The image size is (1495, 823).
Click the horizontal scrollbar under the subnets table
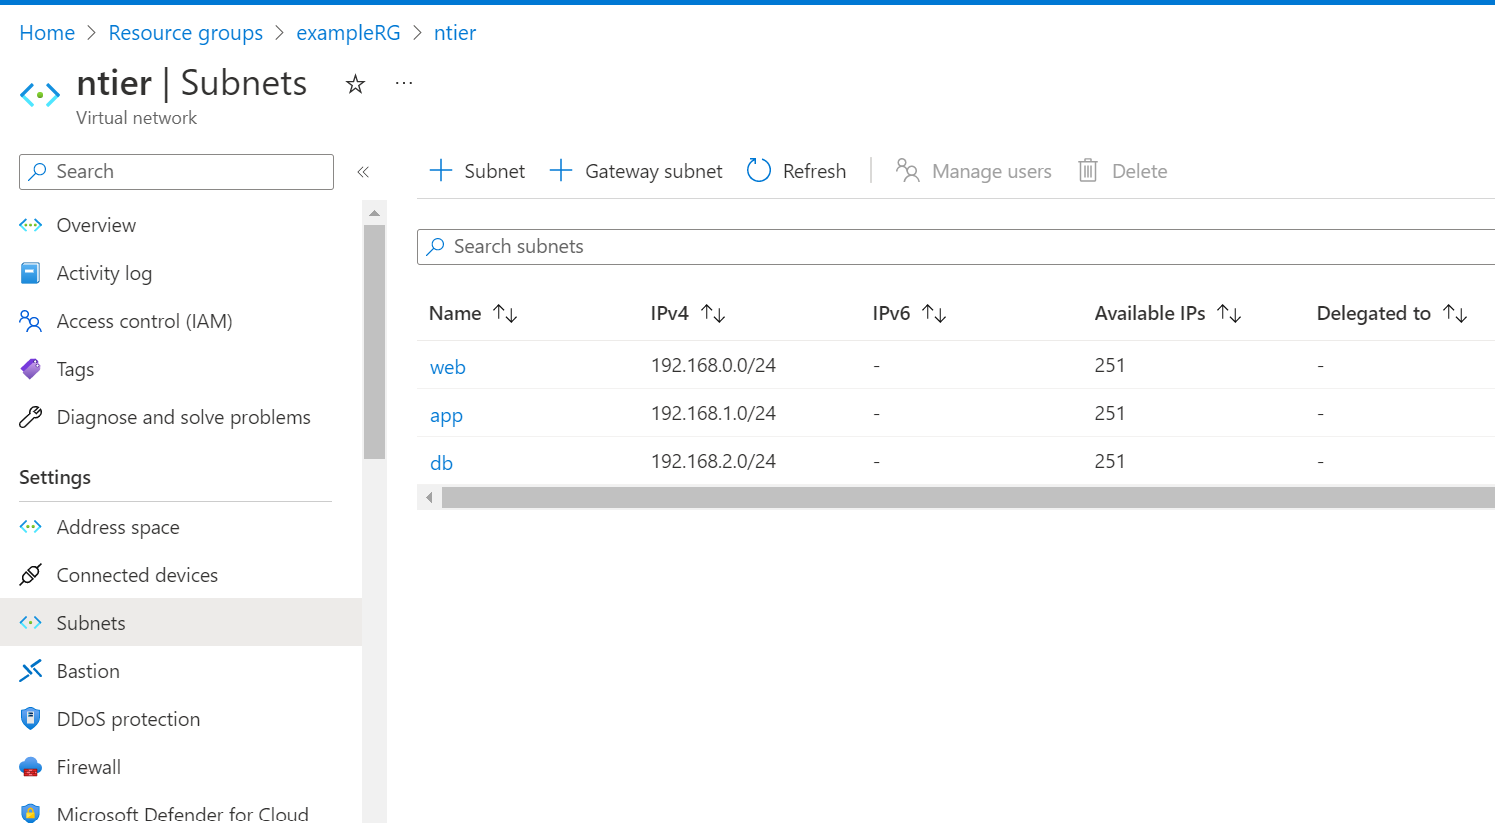pos(968,497)
